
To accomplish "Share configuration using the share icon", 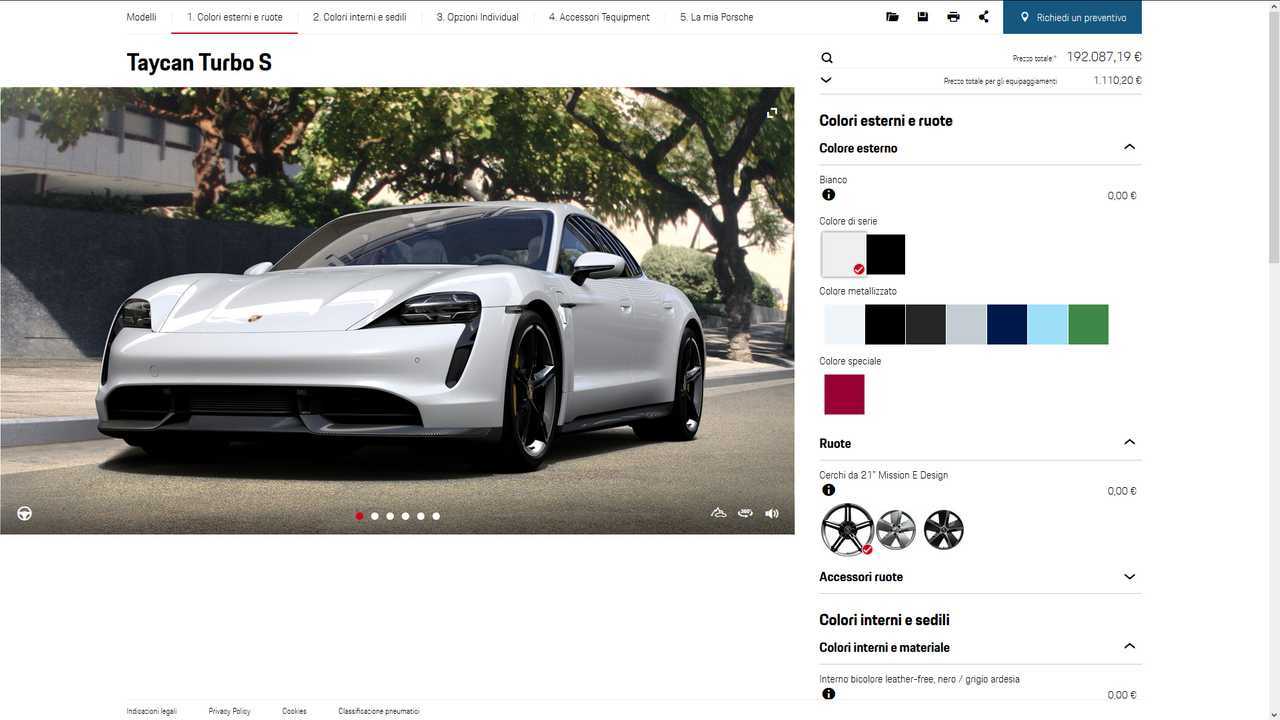I will (983, 17).
